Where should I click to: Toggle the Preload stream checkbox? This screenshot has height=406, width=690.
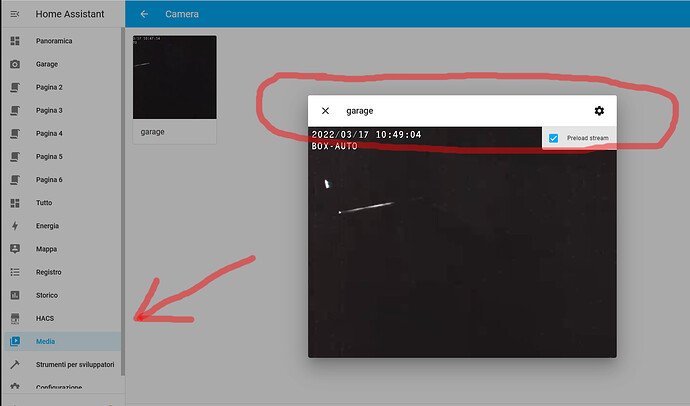[553, 138]
